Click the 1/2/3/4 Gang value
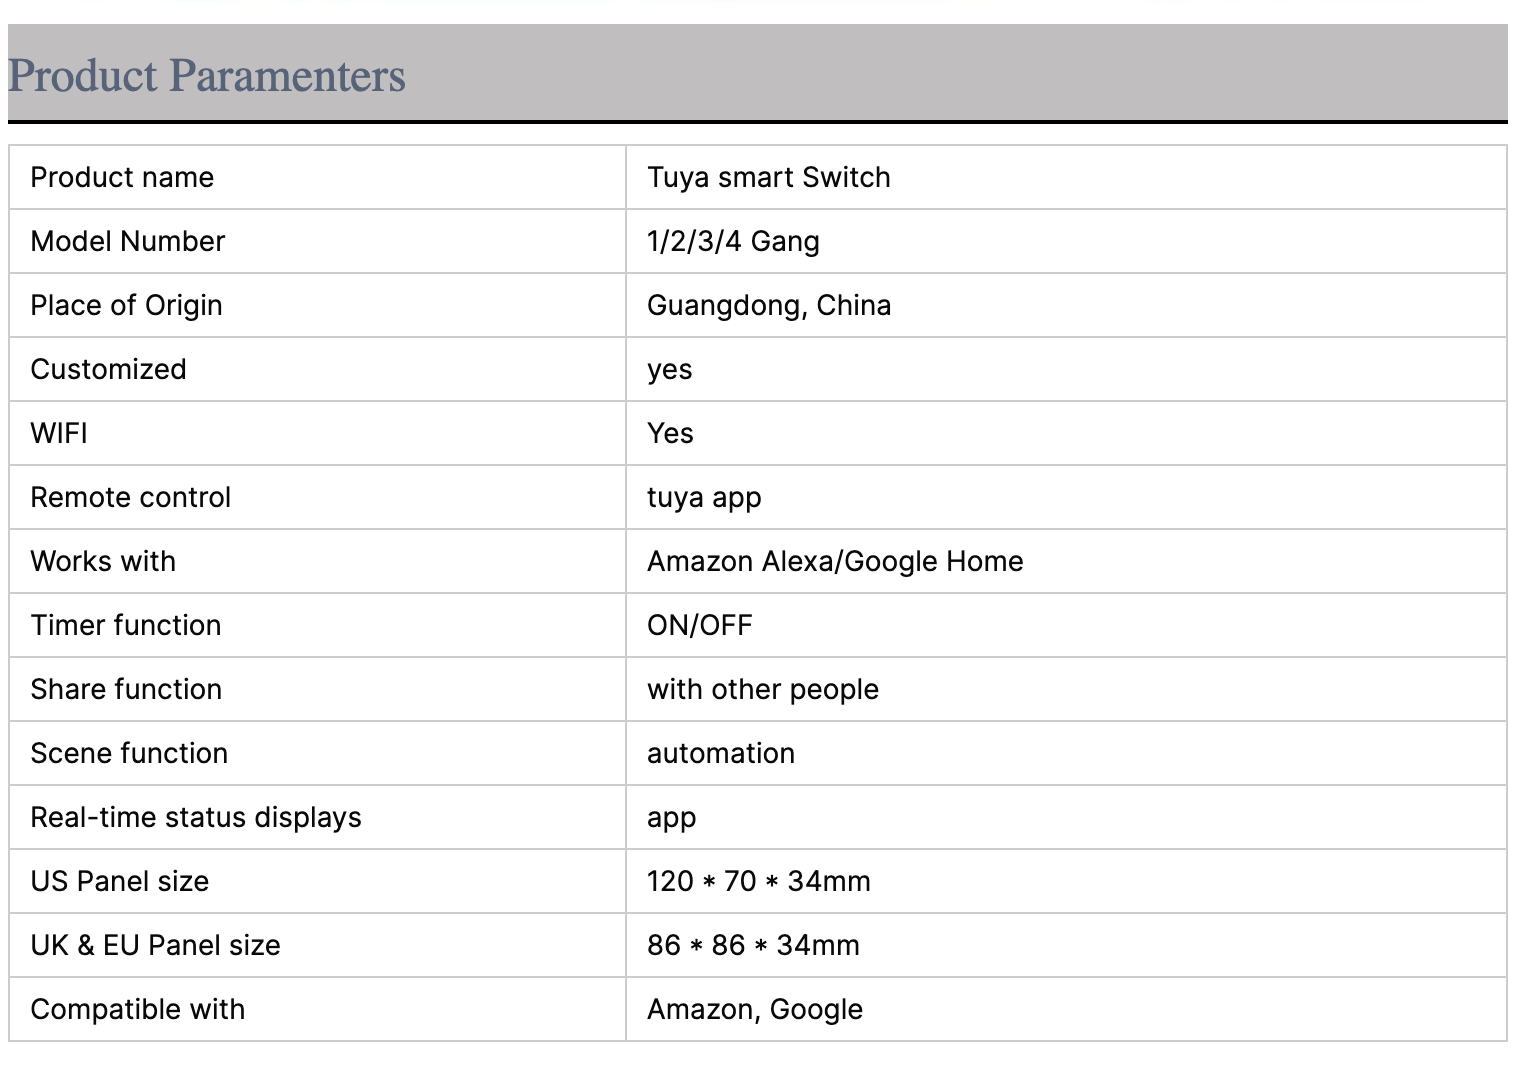Screen dimensions: 1522x1066 [733, 242]
